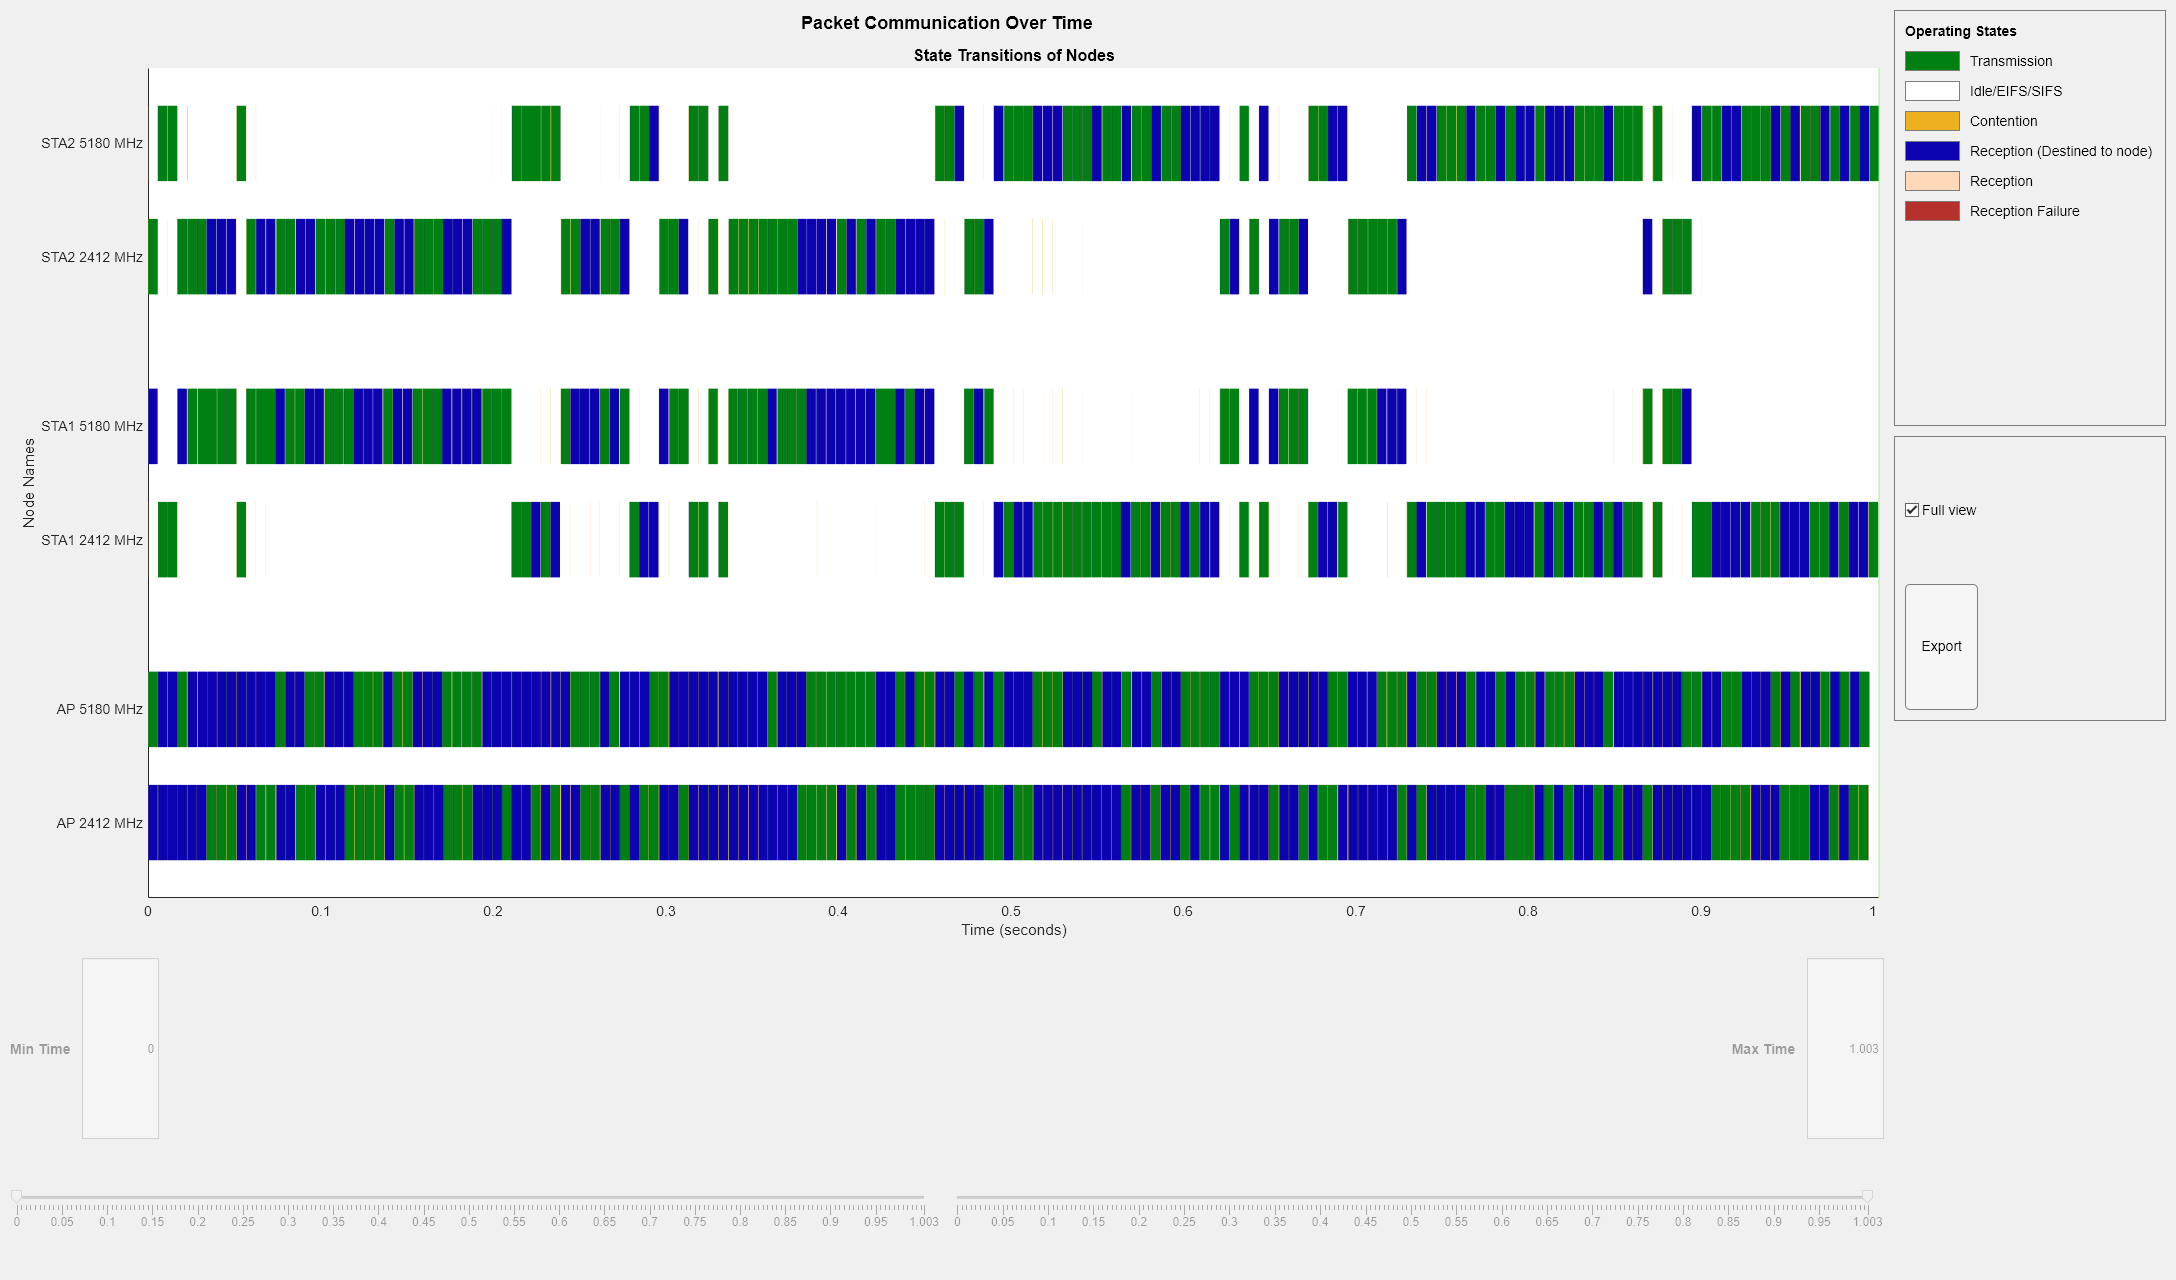Click the AP 2412 MHz row label
The width and height of the screenshot is (2176, 1280).
pos(99,823)
